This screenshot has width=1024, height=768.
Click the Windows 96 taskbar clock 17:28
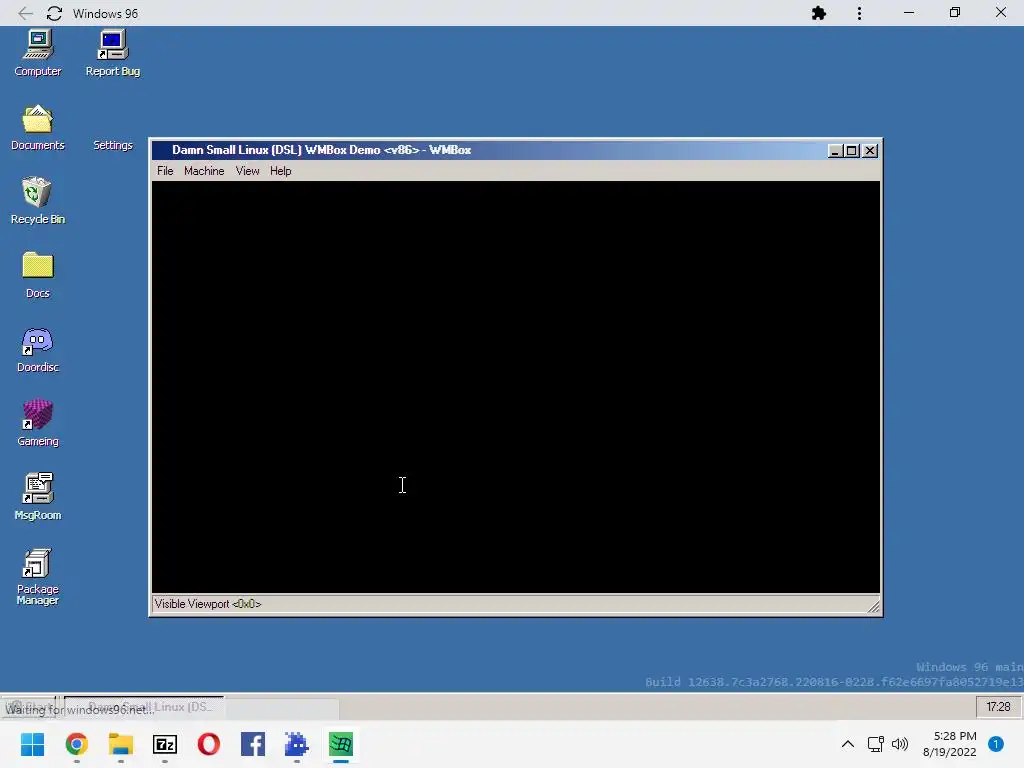tap(999, 707)
